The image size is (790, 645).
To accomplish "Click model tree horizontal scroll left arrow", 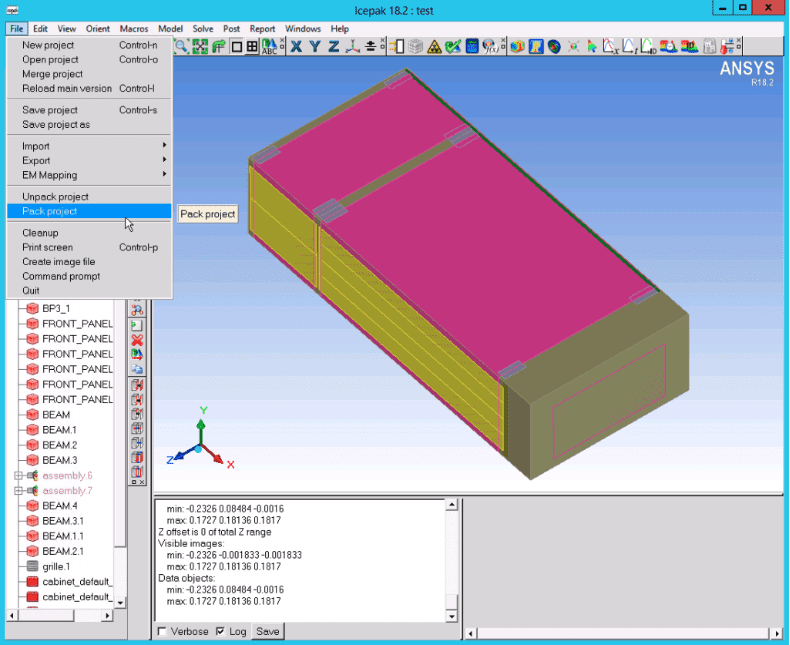I will (x=12, y=615).
